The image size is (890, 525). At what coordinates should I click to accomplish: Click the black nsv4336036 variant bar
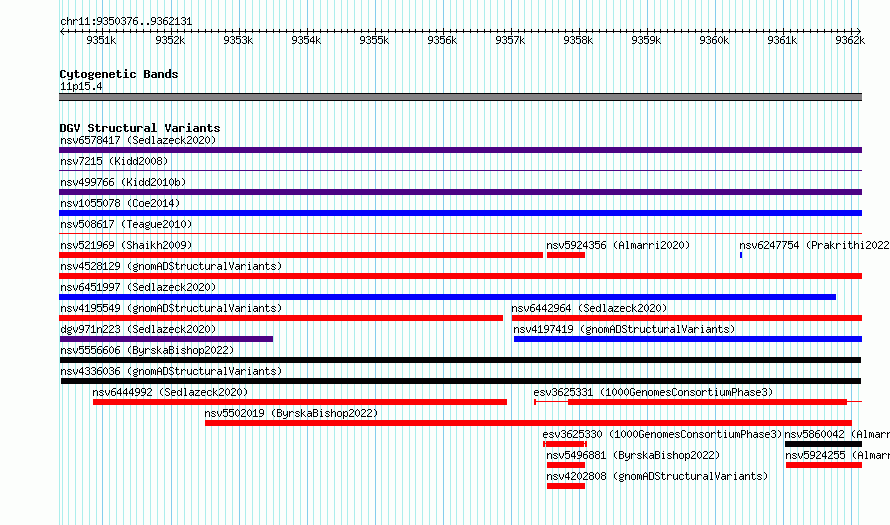click(x=461, y=381)
